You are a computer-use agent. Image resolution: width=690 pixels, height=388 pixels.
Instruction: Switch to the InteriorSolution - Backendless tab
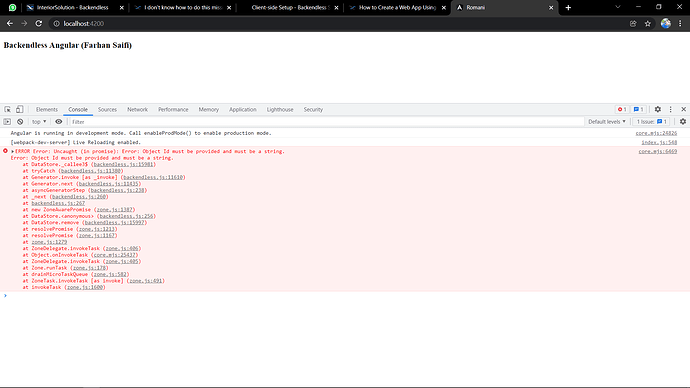[x=73, y=7]
